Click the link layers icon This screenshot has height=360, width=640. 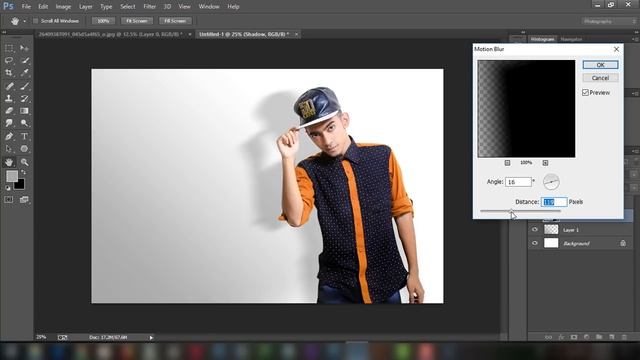[x=548, y=337]
